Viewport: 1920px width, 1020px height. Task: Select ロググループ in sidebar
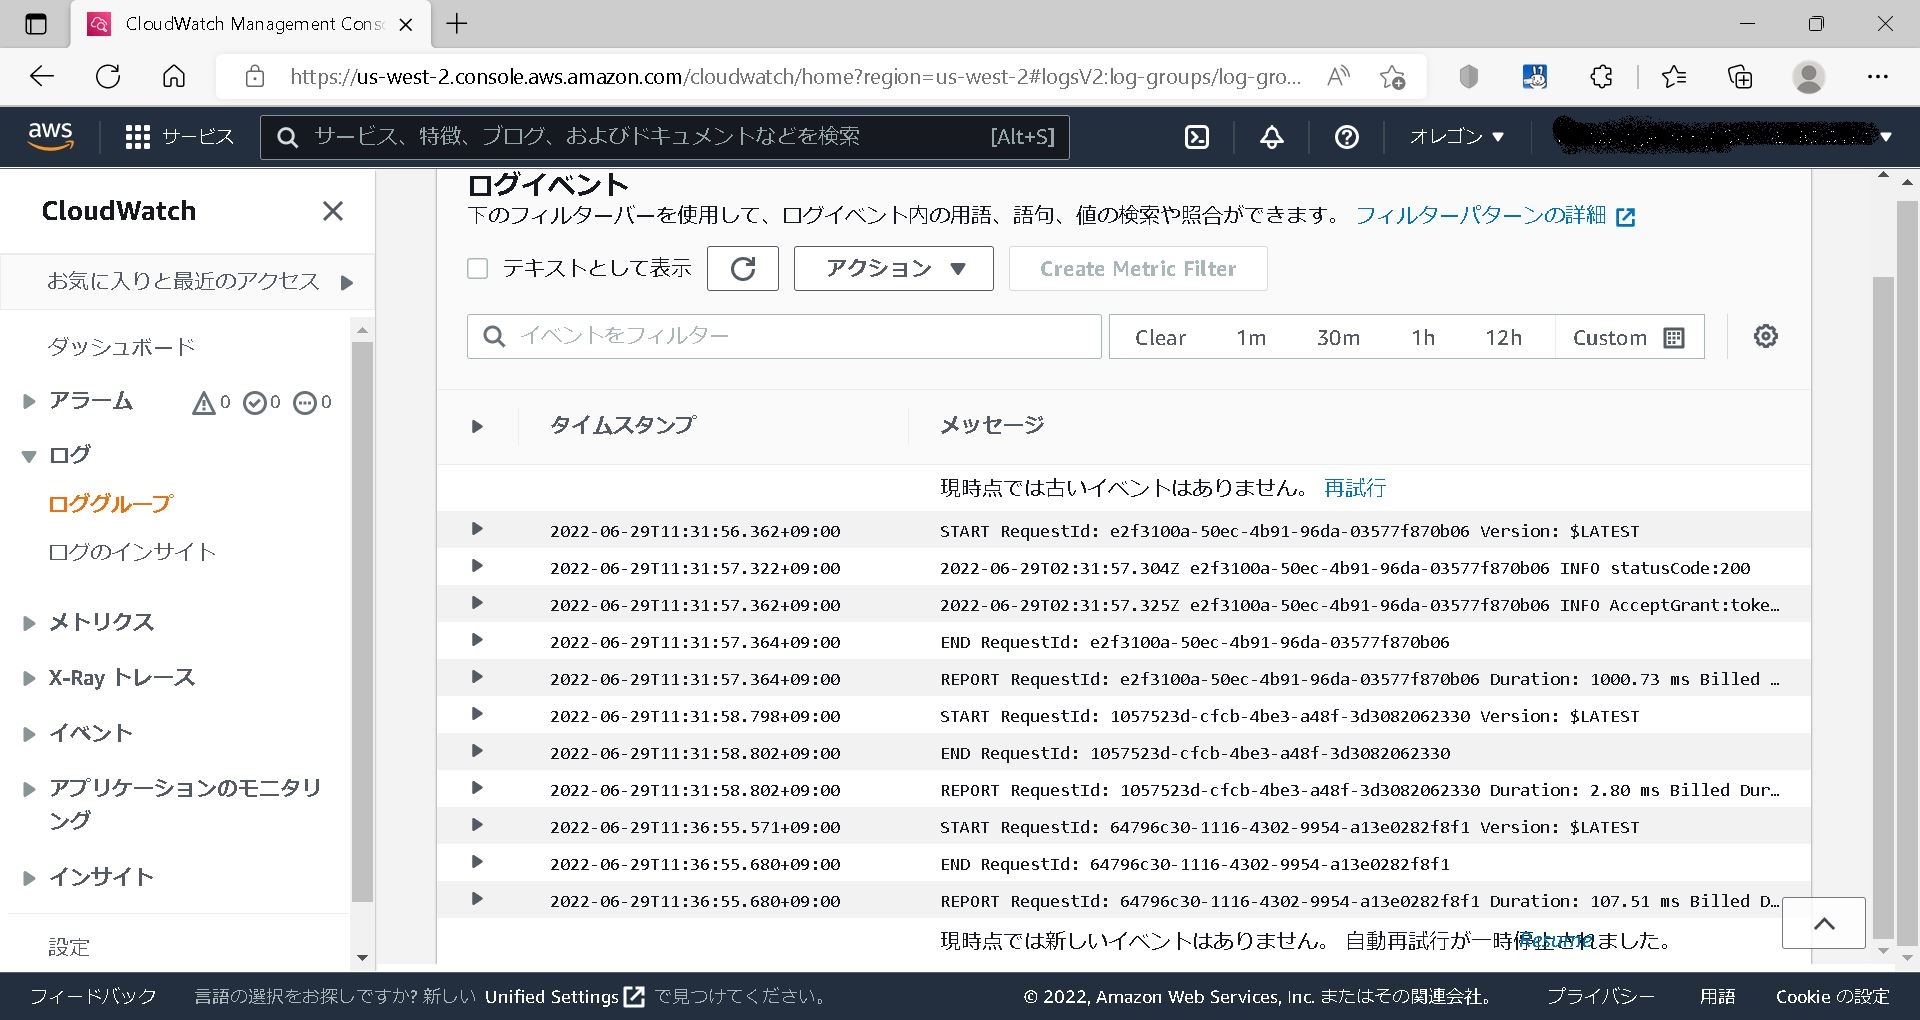(111, 503)
